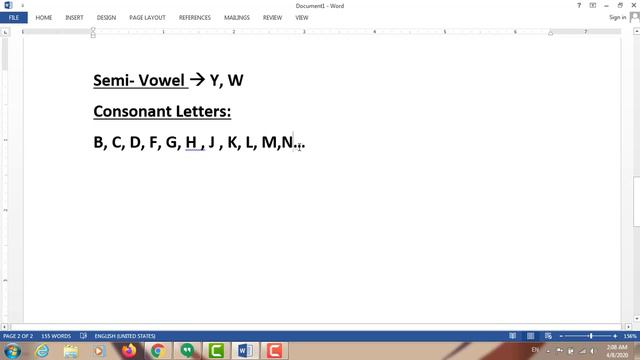Click Sign in link
This screenshot has width=640, height=360.
point(617,17)
